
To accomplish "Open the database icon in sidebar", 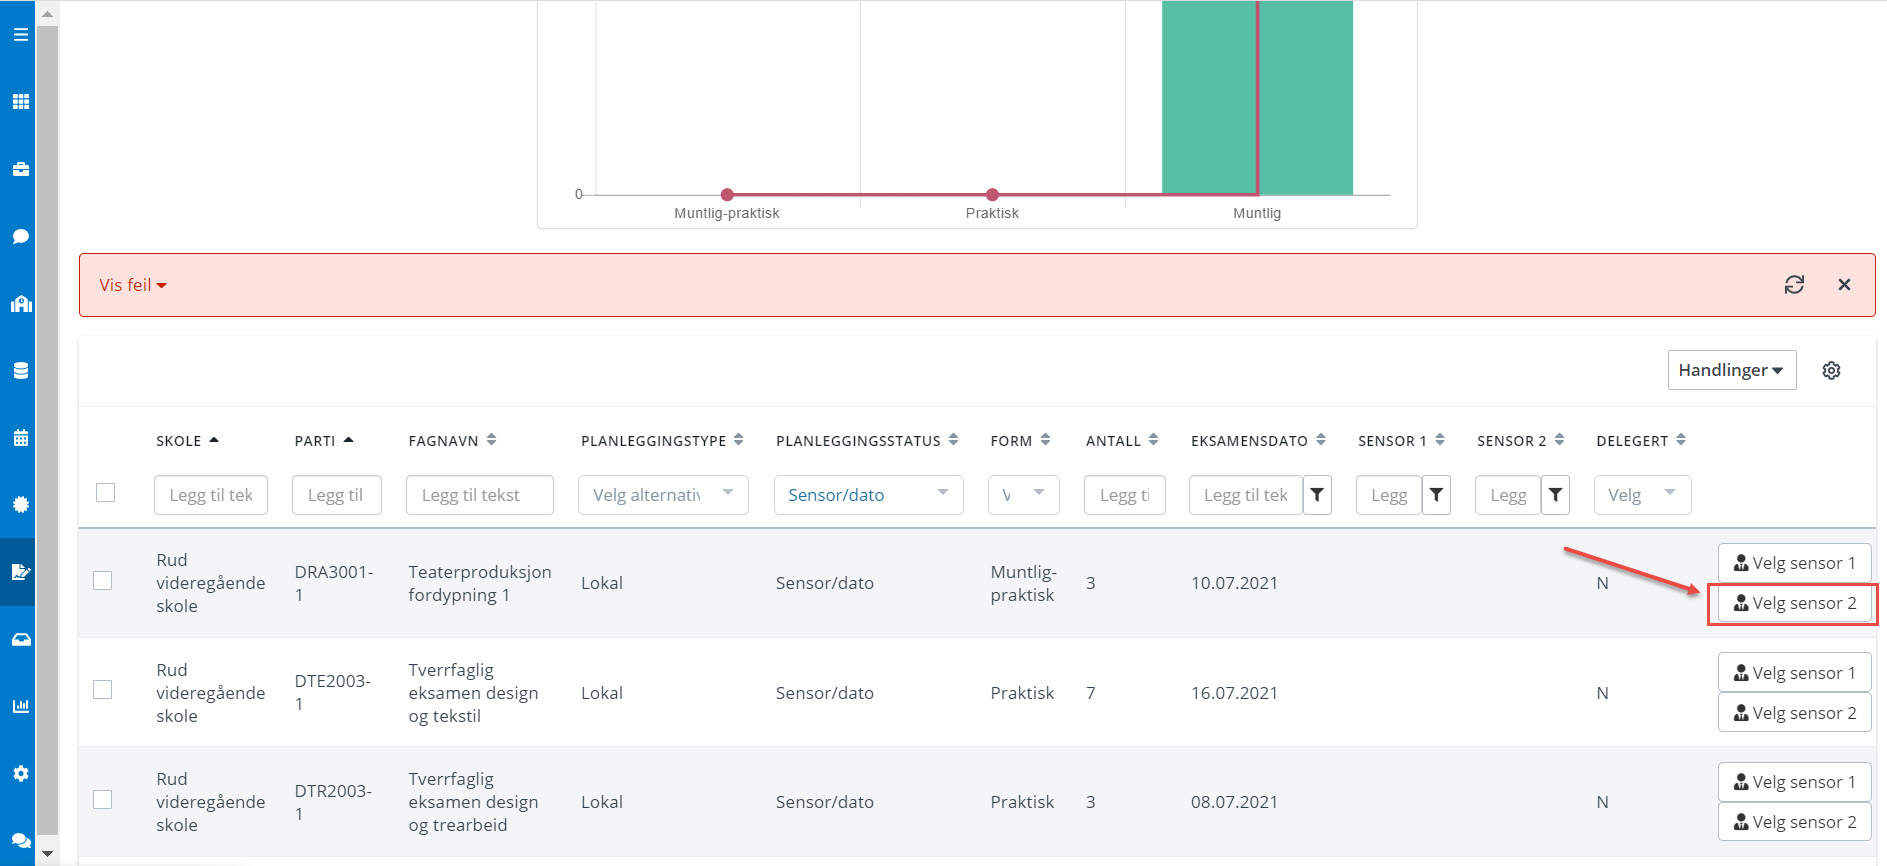I will tap(20, 371).
